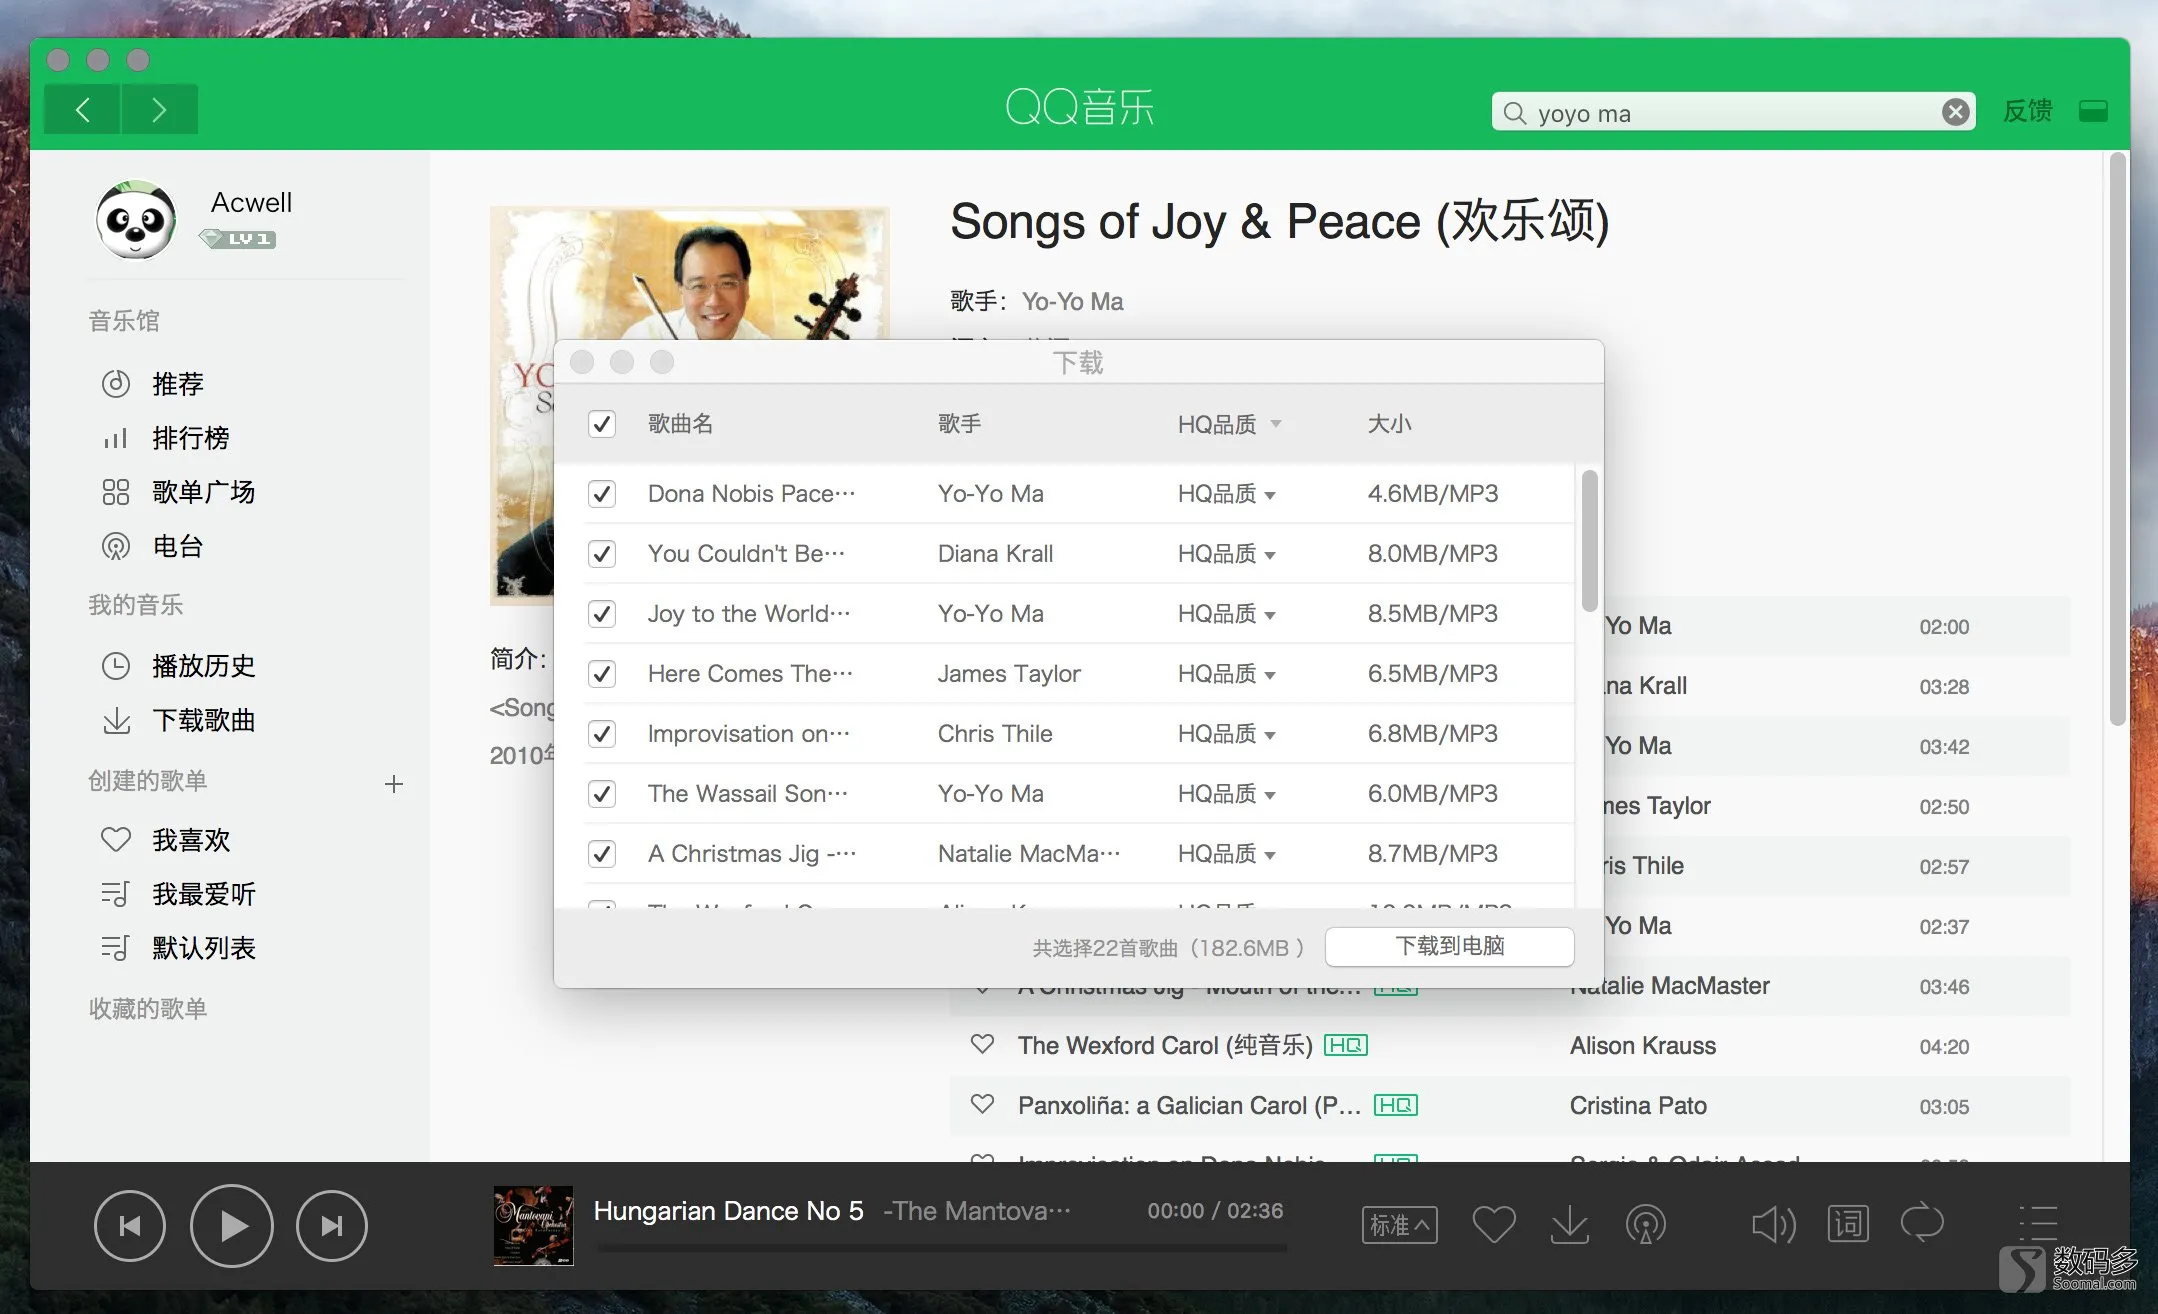This screenshot has width=2158, height=1314.
Task: Open 推荐 in the sidebar
Action: tap(178, 384)
